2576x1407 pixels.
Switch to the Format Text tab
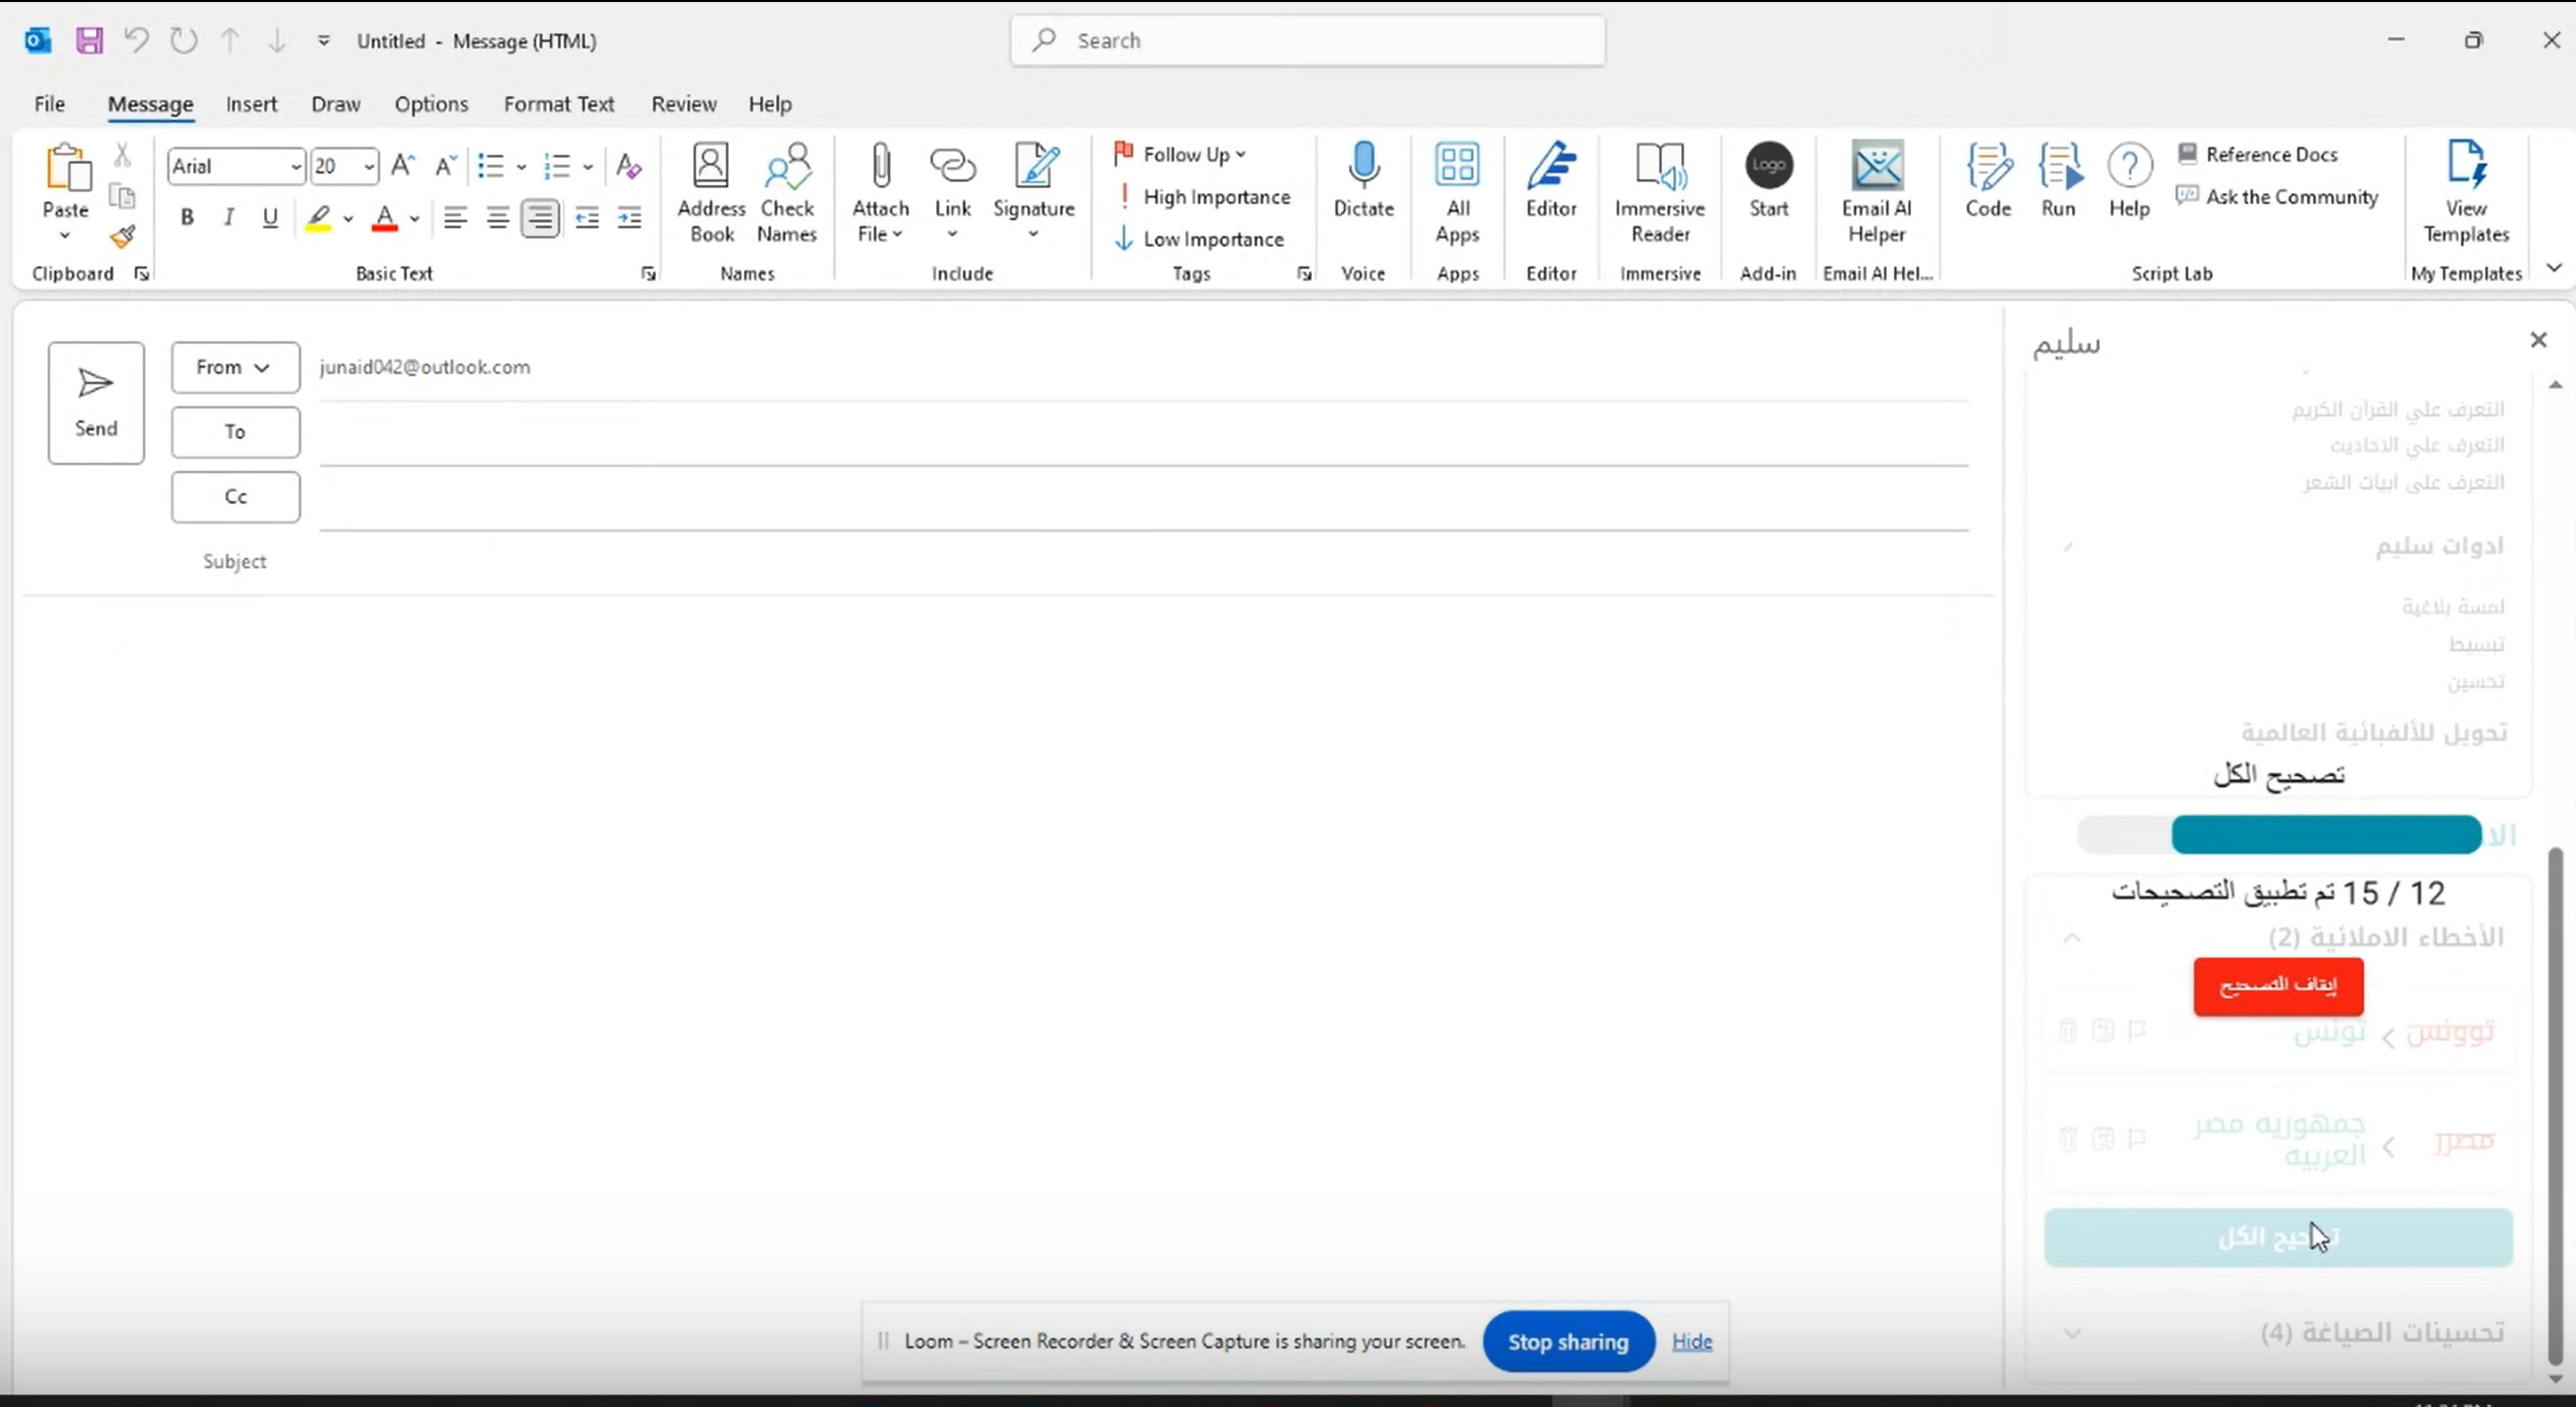(559, 103)
